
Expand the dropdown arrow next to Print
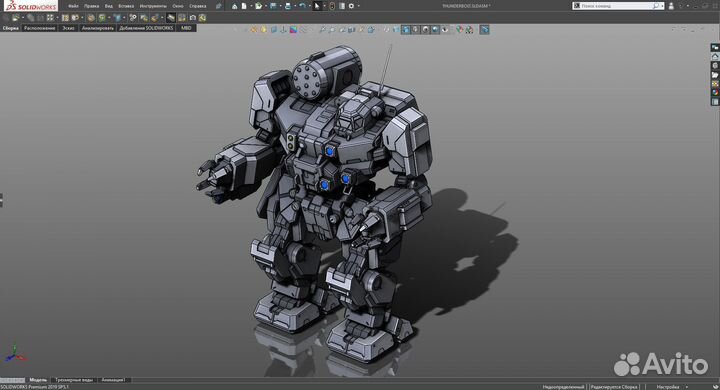(294, 6)
